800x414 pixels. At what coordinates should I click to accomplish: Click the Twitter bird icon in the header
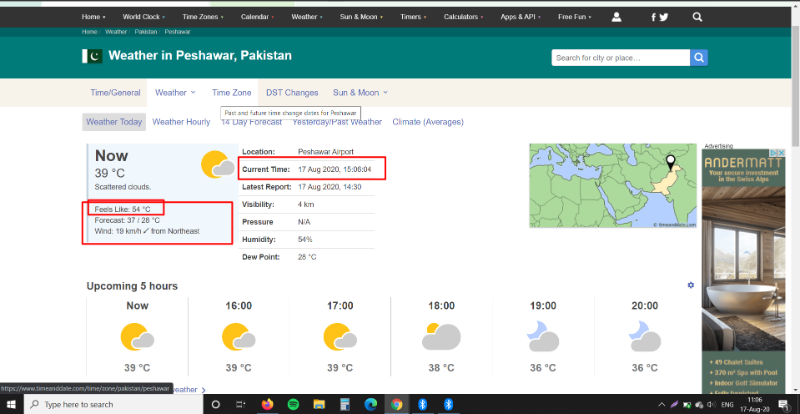(x=664, y=17)
